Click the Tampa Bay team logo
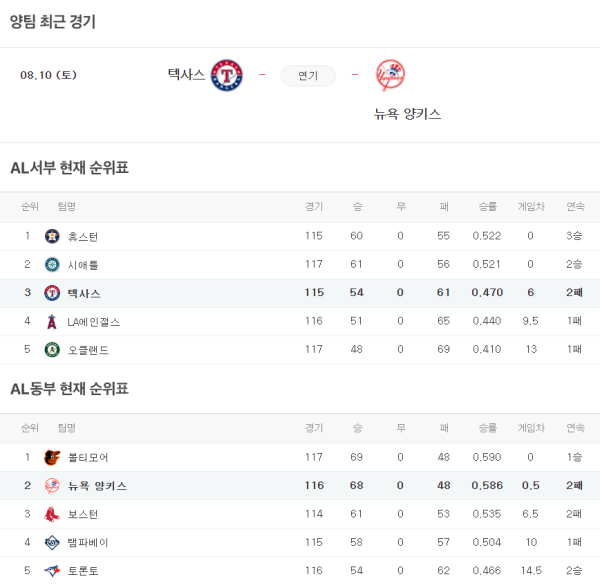This screenshot has width=600, height=588. click(52, 542)
